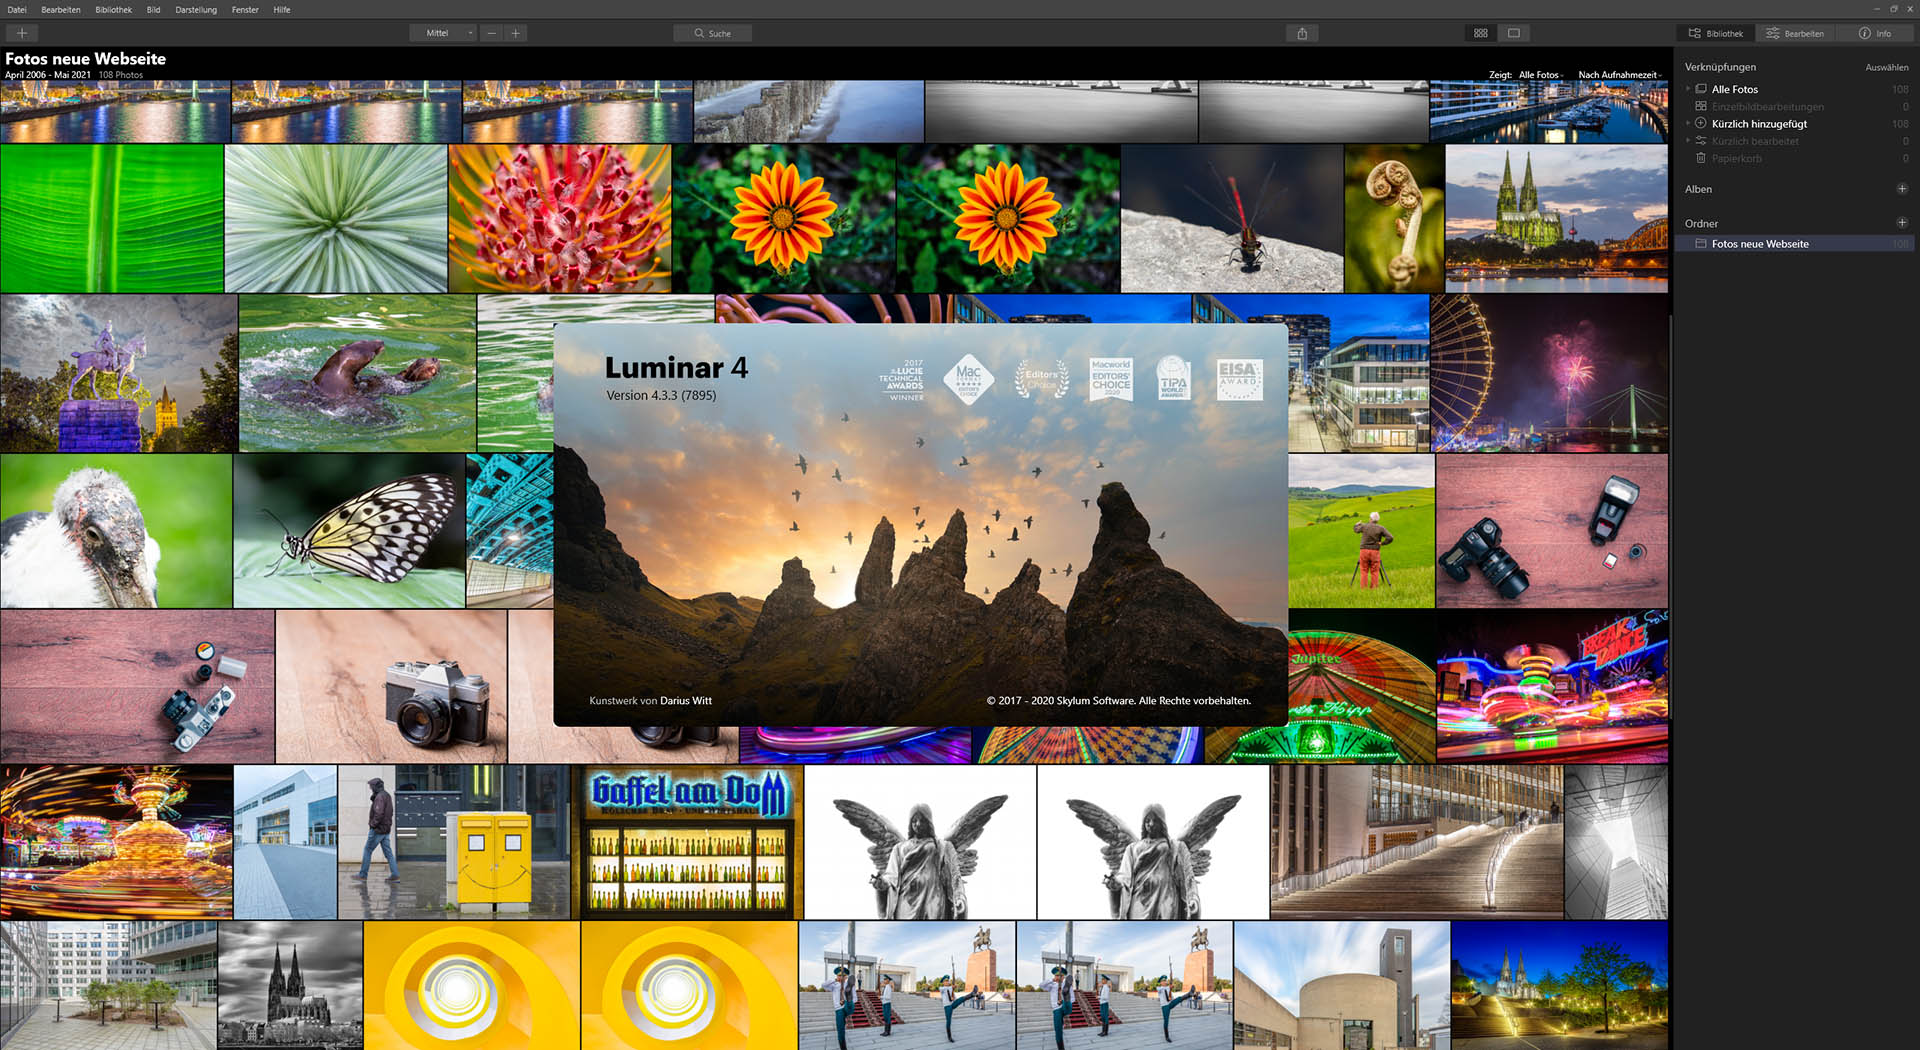Click the Suche search field
1920x1050 pixels.
713,33
